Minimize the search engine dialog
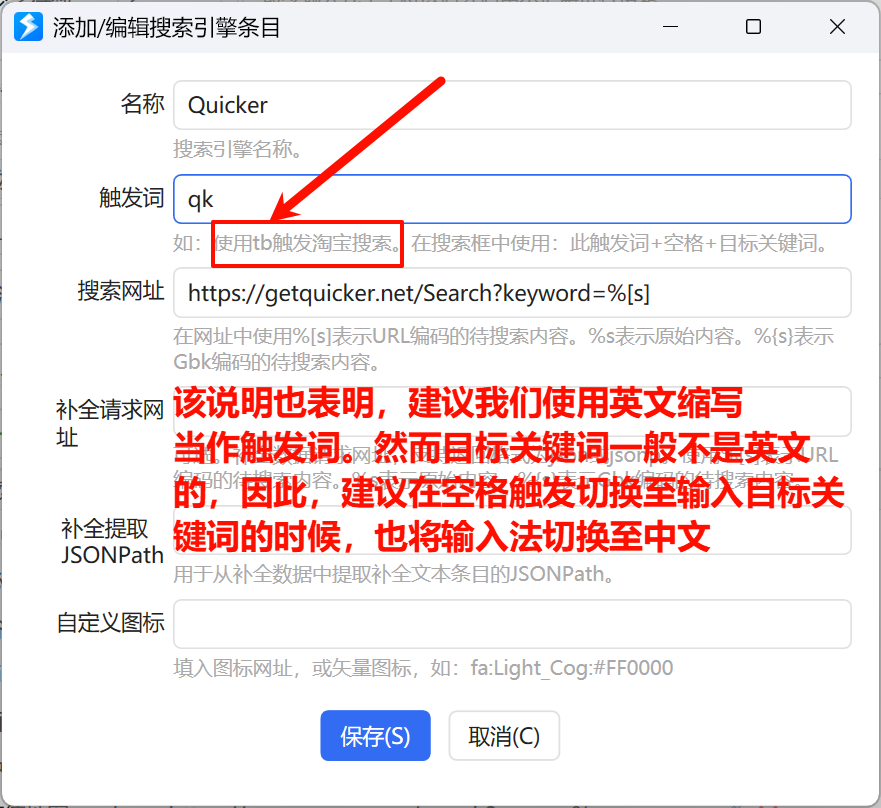 click(x=670, y=26)
